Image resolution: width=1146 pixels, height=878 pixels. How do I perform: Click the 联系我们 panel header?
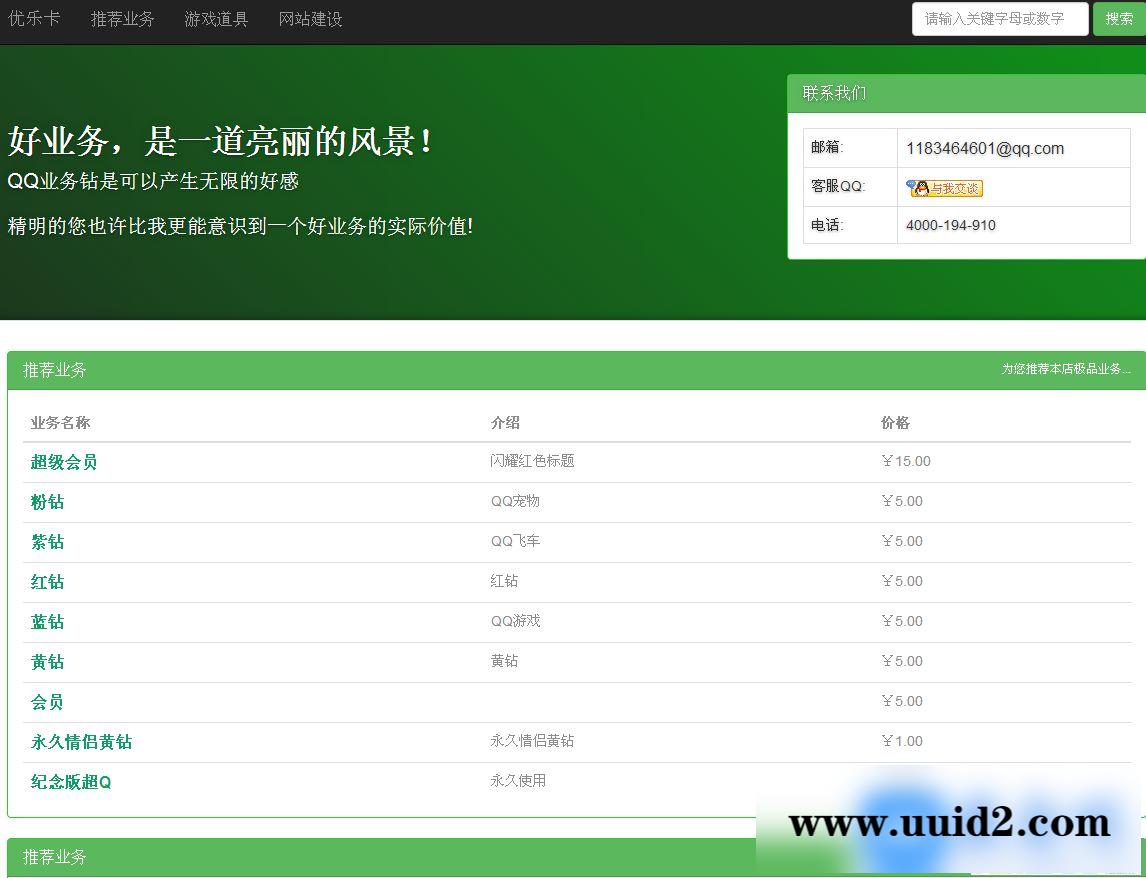(835, 92)
